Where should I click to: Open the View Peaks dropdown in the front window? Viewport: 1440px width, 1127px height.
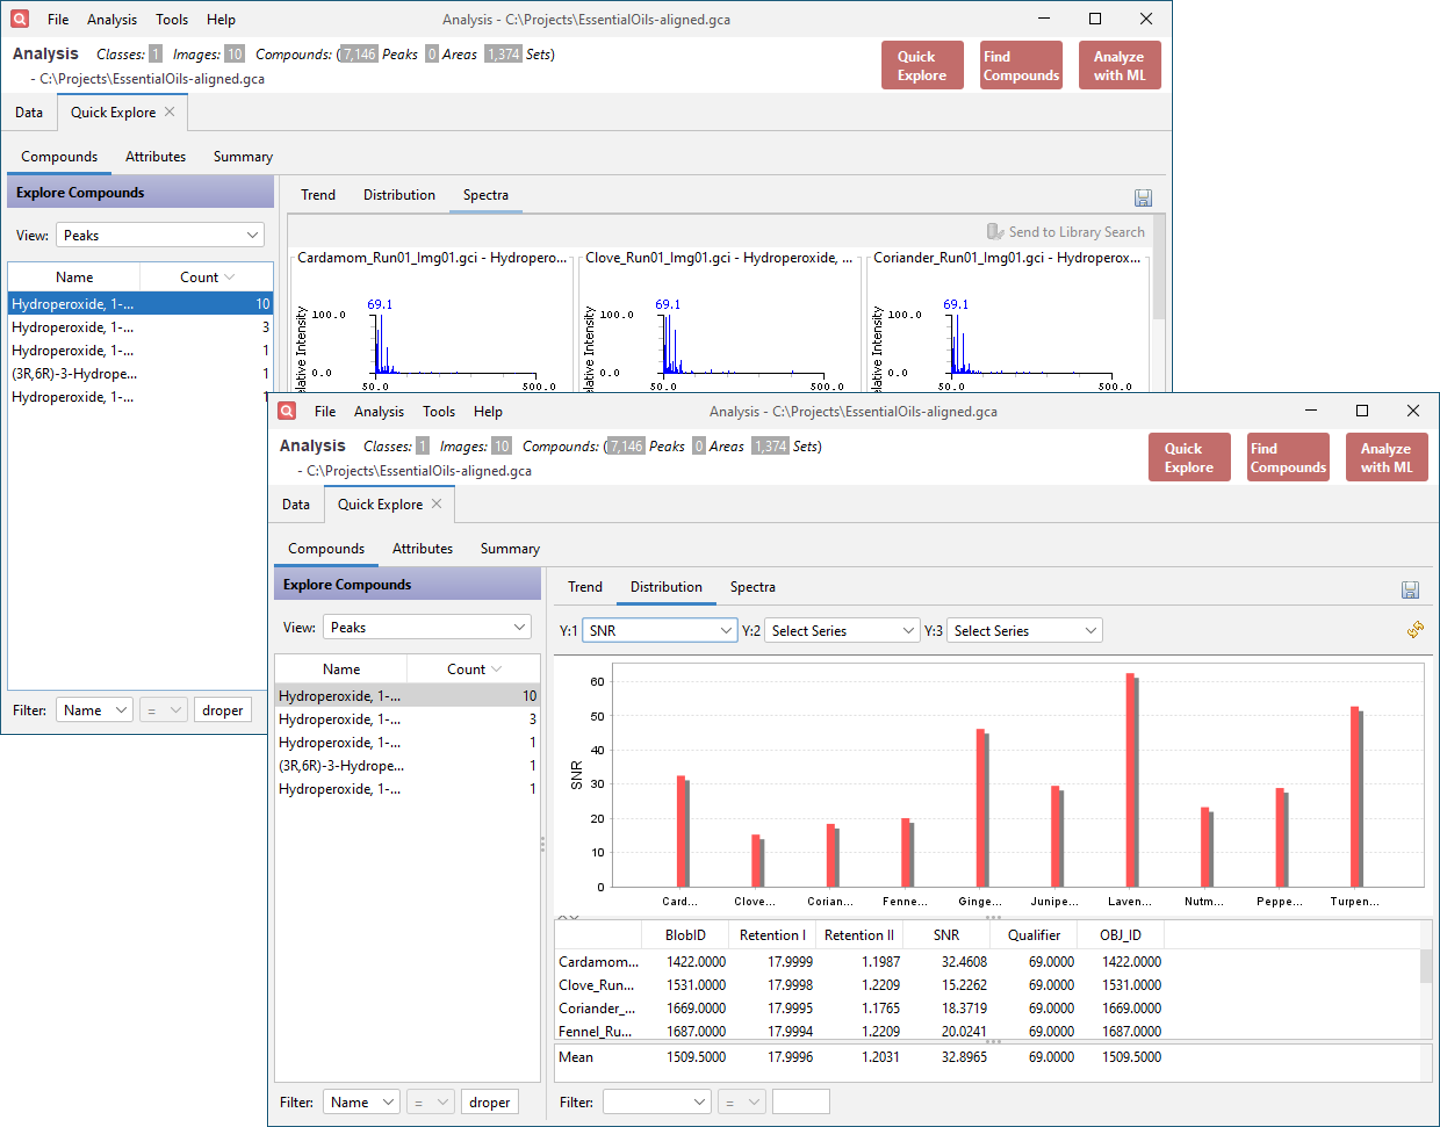pos(427,627)
